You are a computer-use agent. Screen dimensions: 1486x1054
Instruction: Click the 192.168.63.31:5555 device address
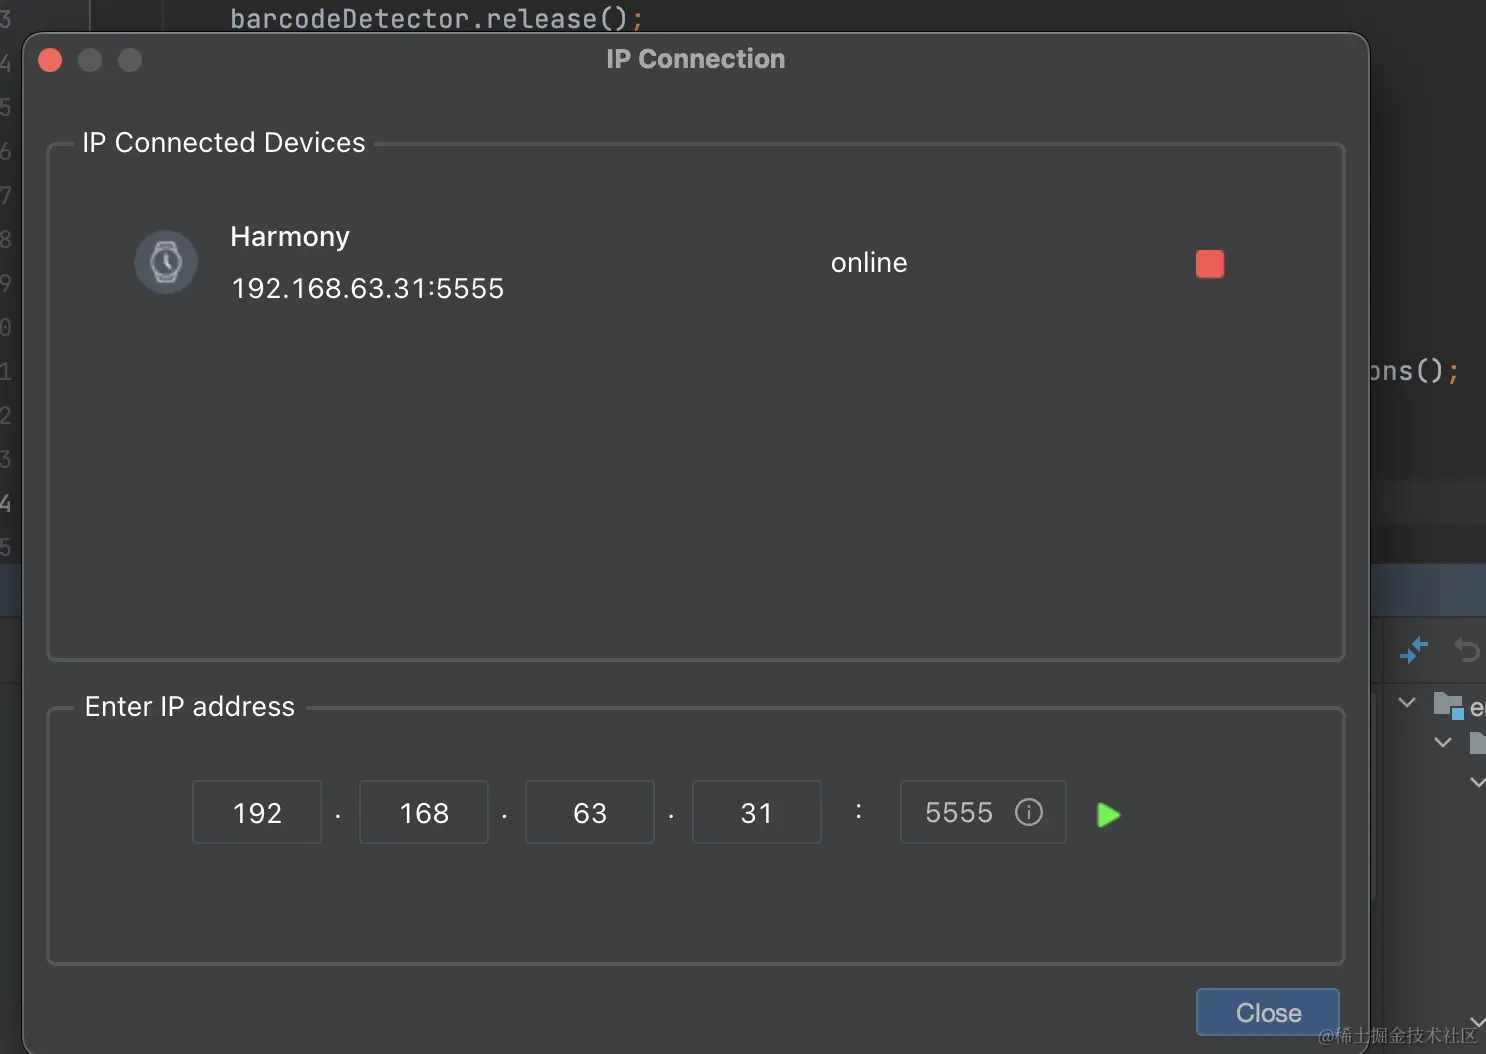coord(368,289)
